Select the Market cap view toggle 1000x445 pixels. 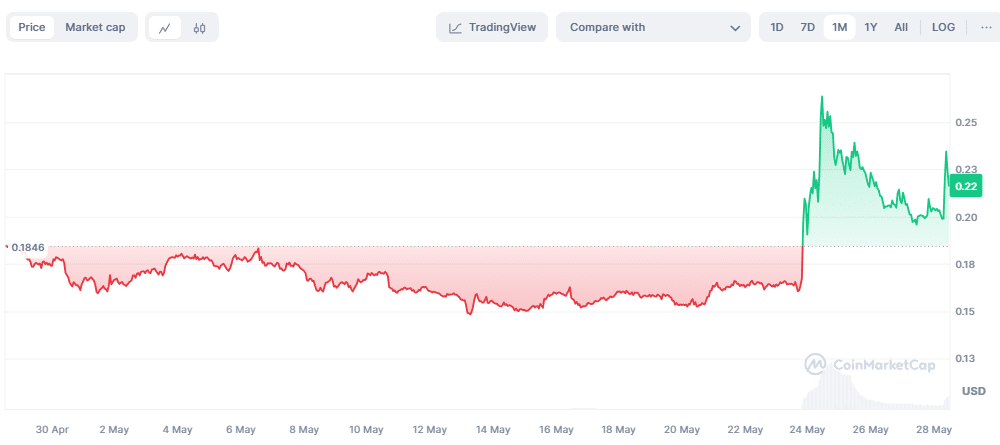click(95, 27)
